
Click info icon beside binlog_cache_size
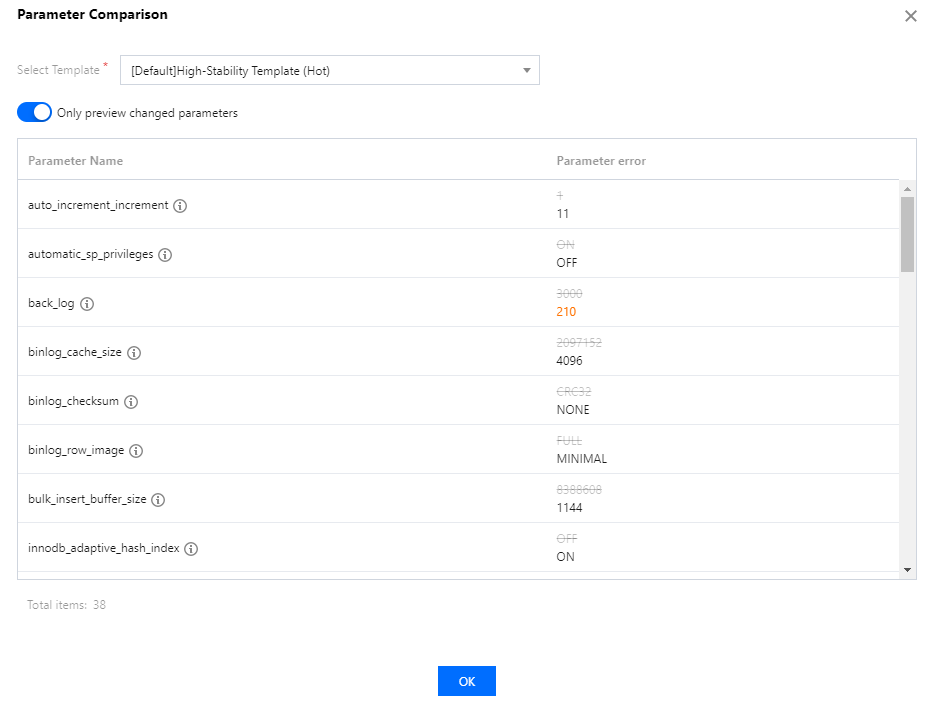point(134,353)
